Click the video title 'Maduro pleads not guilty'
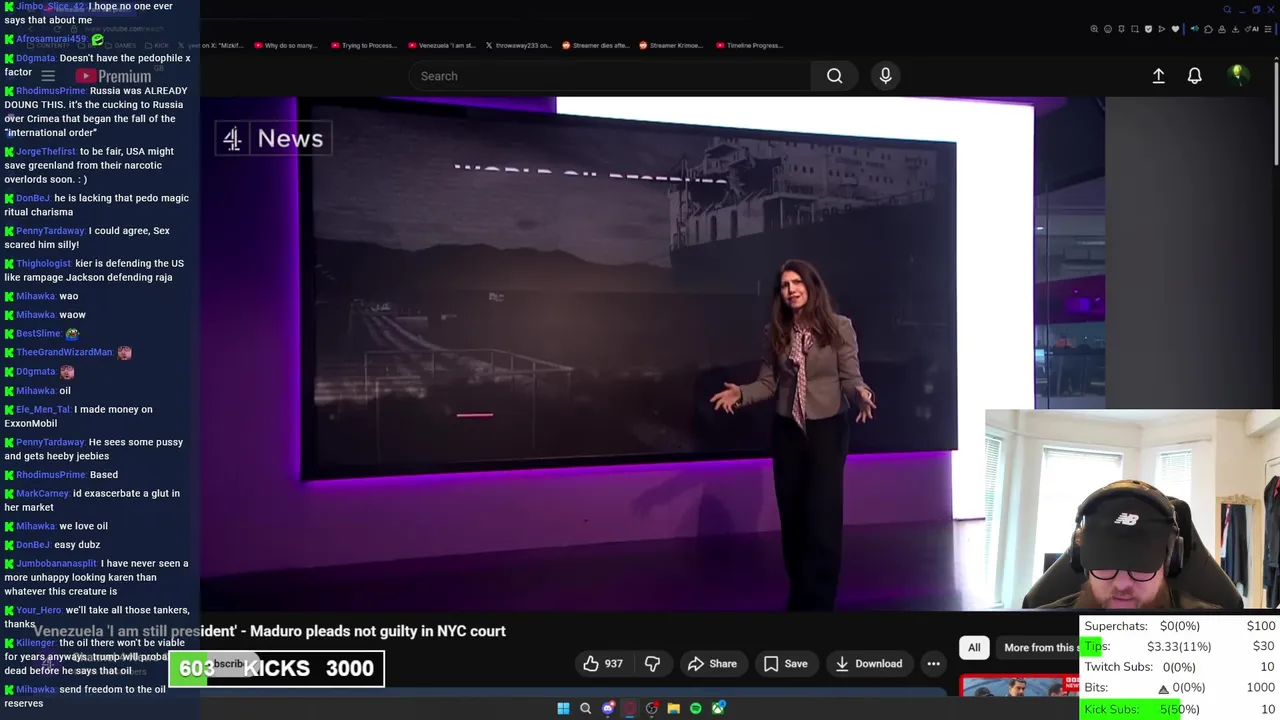The image size is (1280, 720). pos(270,631)
